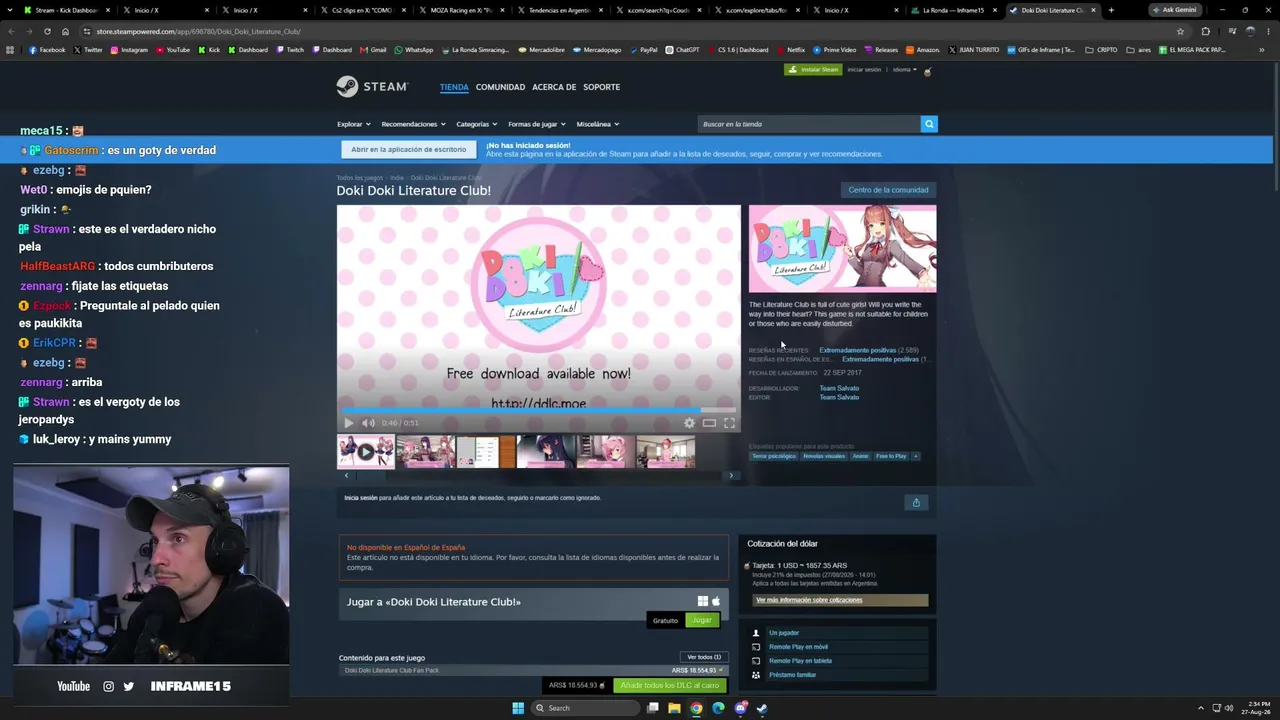The image size is (1280, 720).
Task: Click the Instalar Steam button
Action: pyautogui.click(x=812, y=70)
